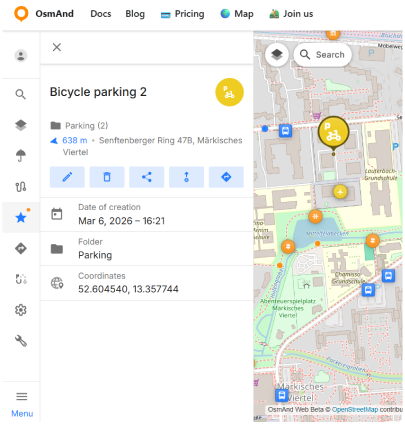Open the Configure map layers sidebar icon
The height and width of the screenshot is (425, 405).
point(21,125)
